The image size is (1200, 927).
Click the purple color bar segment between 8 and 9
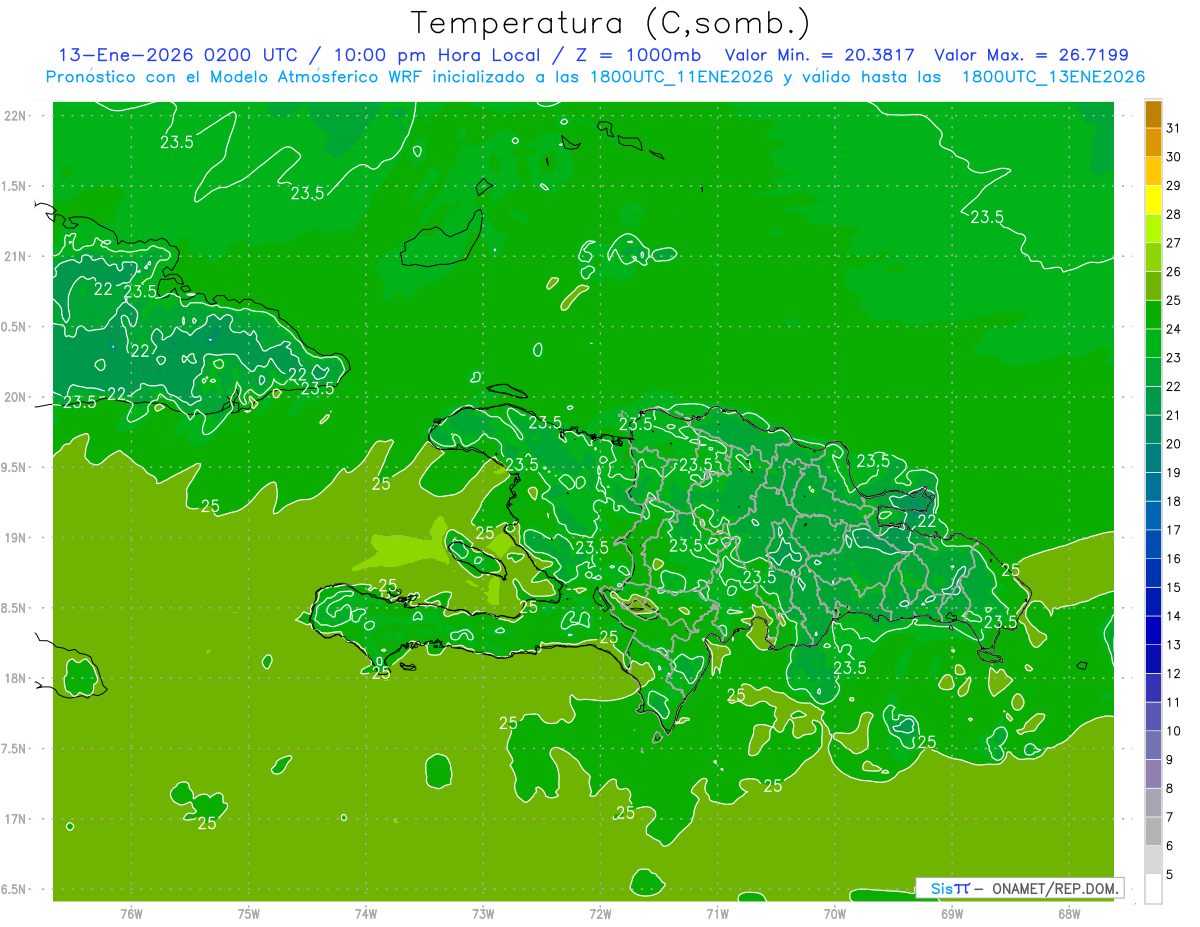coord(1153,774)
